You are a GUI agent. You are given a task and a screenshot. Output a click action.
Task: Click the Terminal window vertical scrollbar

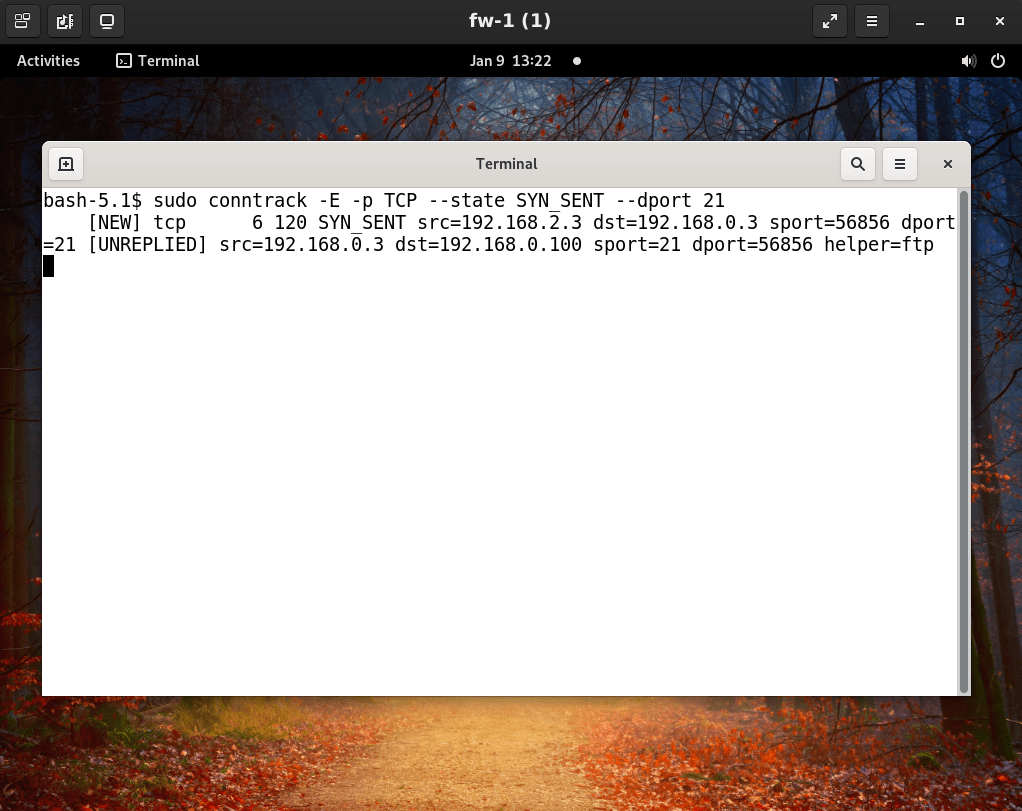pos(964,440)
